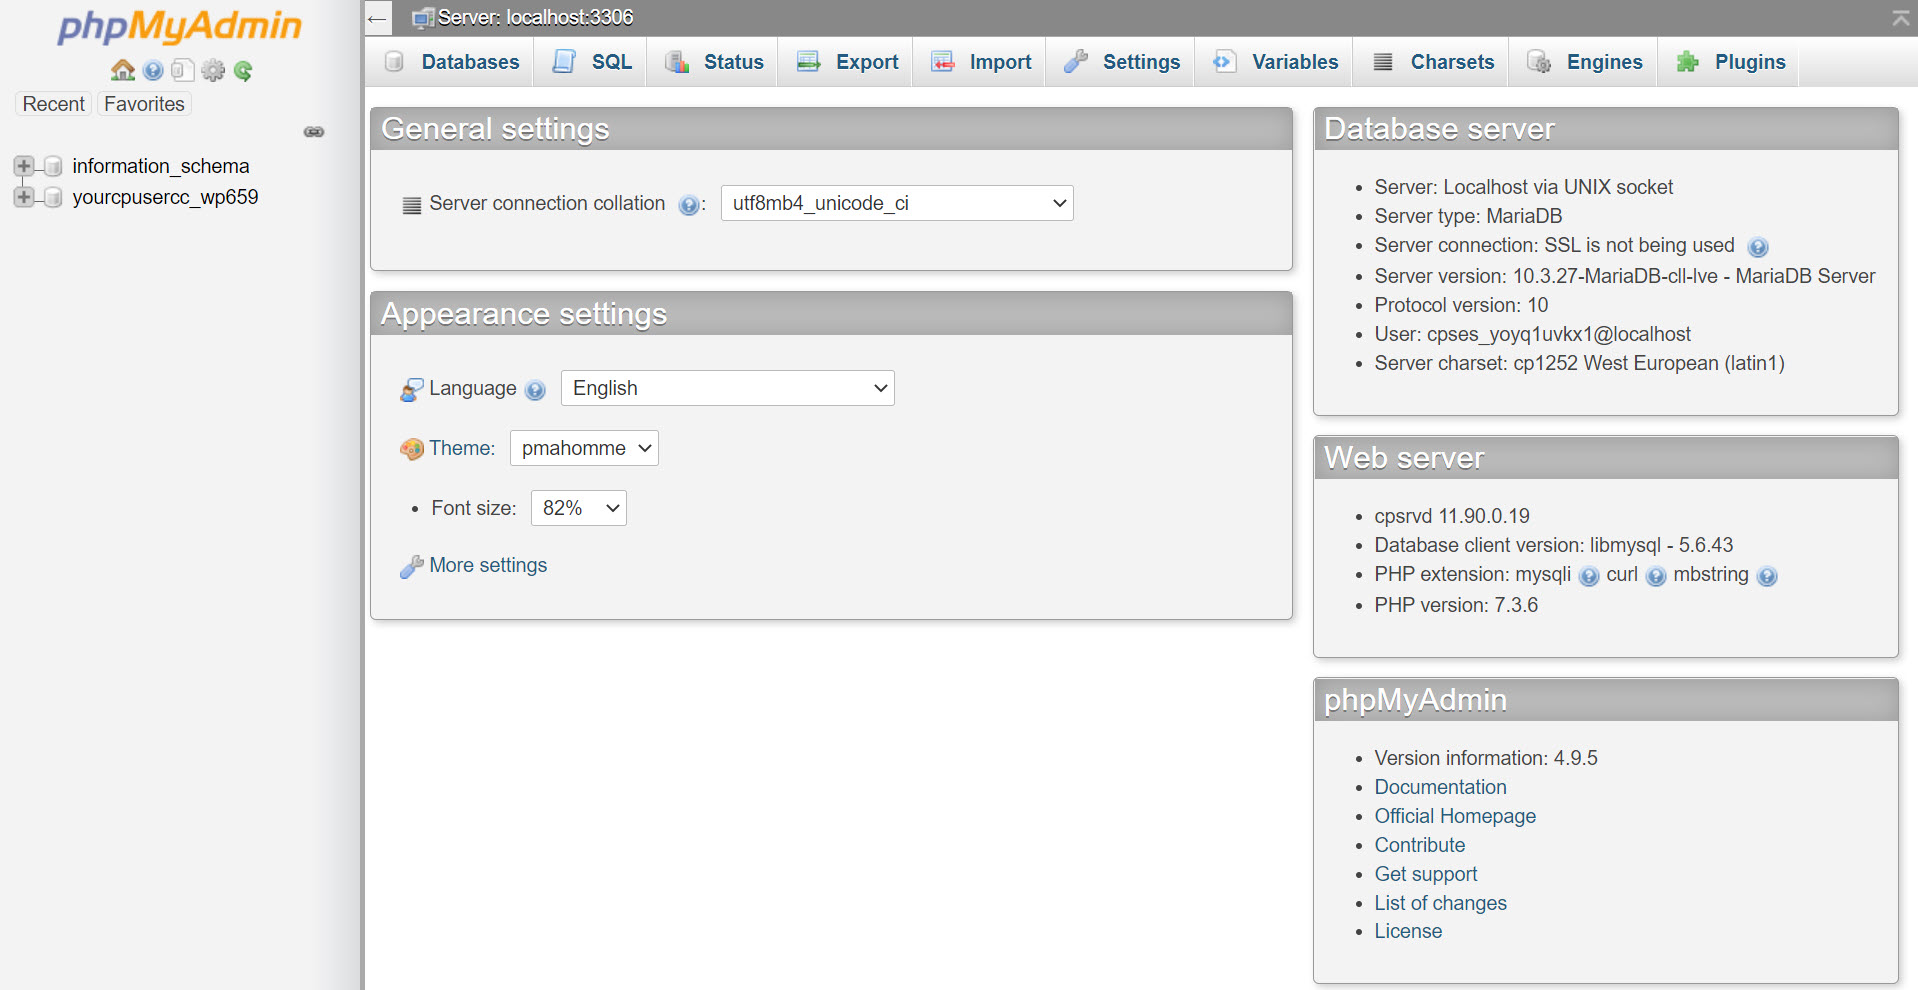Click the help icon next to Language
Screen dimensions: 1918x990
[536, 390]
